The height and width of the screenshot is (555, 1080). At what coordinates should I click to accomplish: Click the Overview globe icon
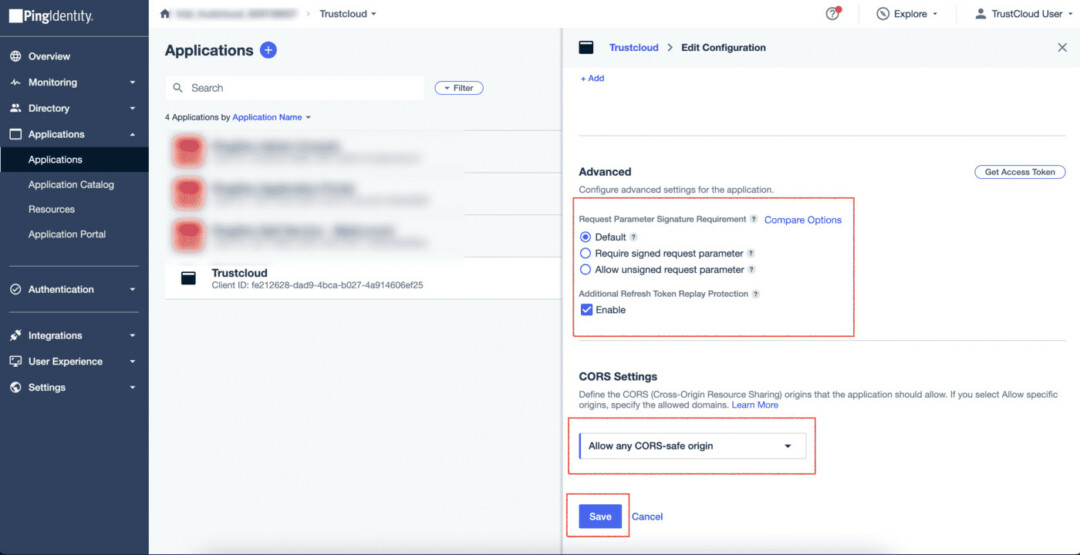pyautogui.click(x=15, y=56)
